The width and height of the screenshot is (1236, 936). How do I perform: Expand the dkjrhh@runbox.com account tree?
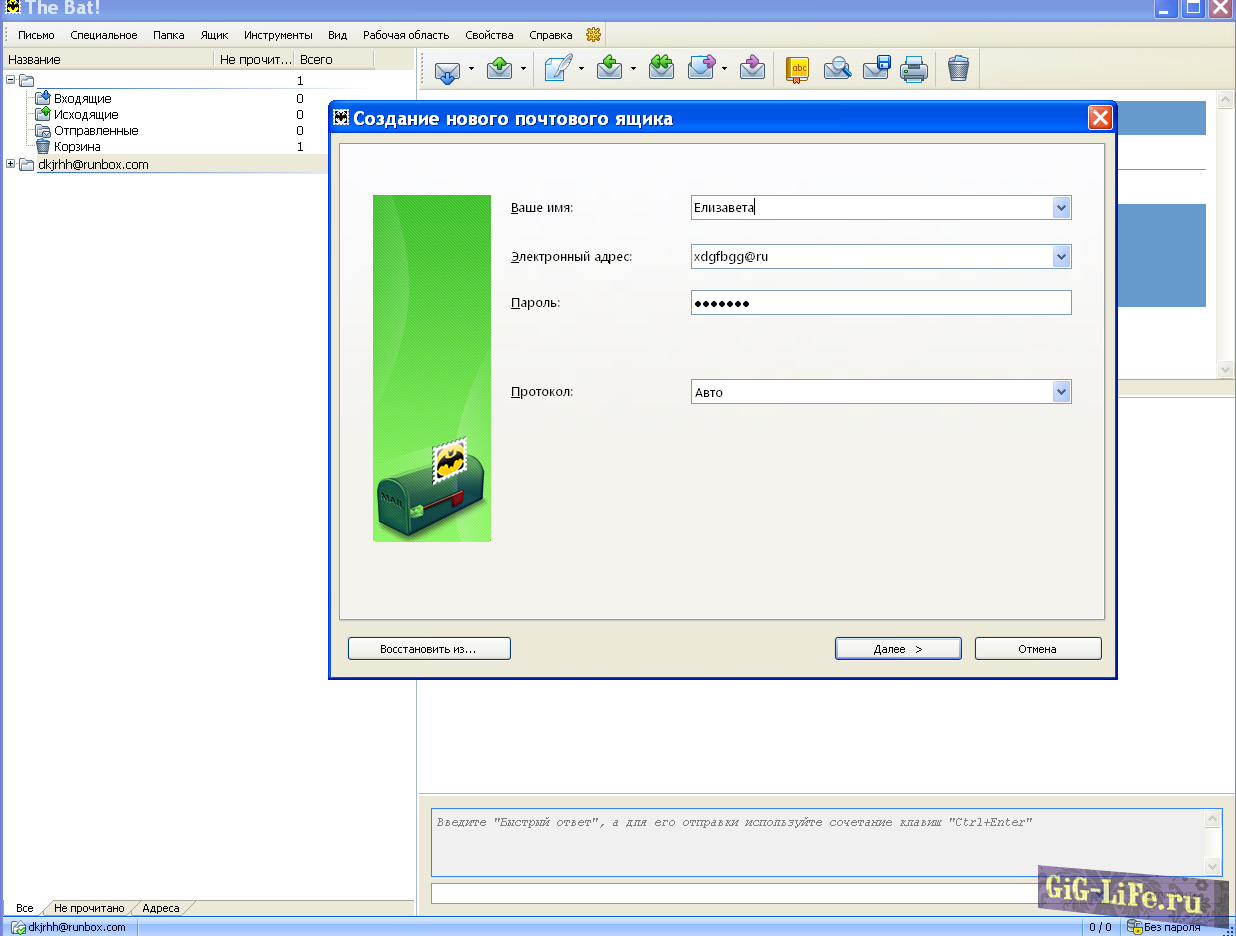tap(11, 164)
